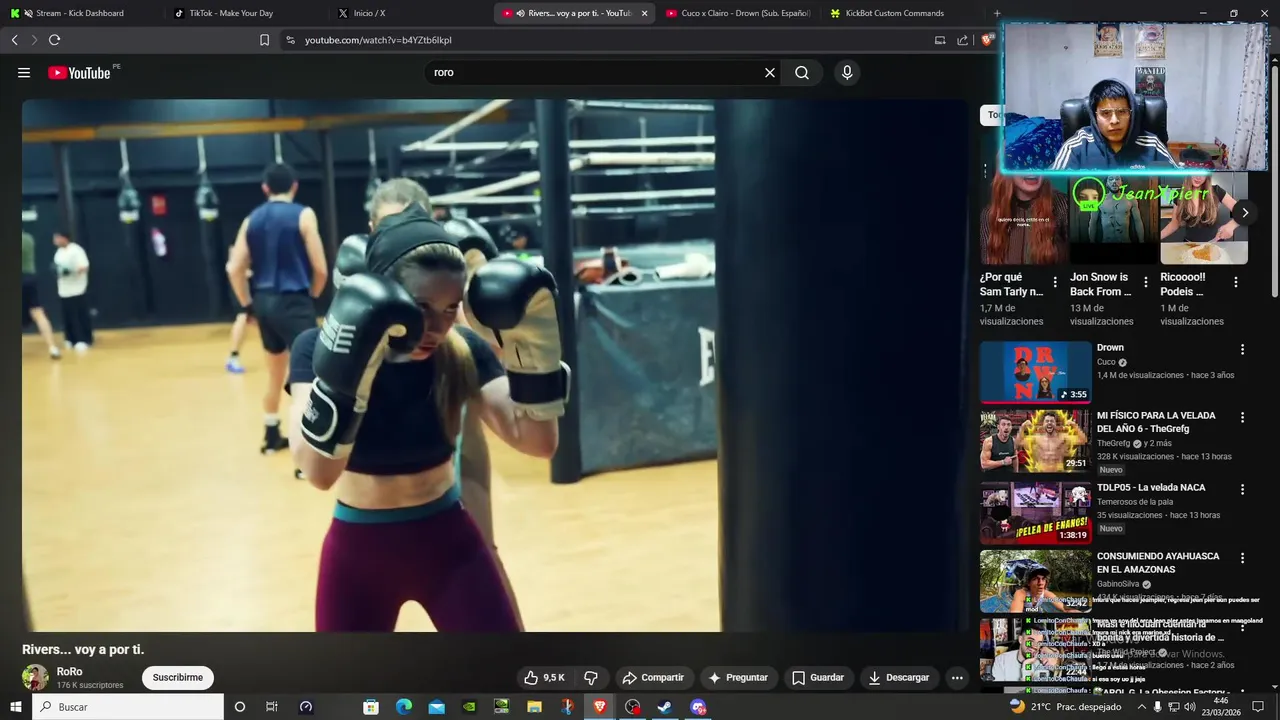Image resolution: width=1280 pixels, height=720 pixels.
Task: Go to the YouTube home logo
Action: (x=79, y=73)
